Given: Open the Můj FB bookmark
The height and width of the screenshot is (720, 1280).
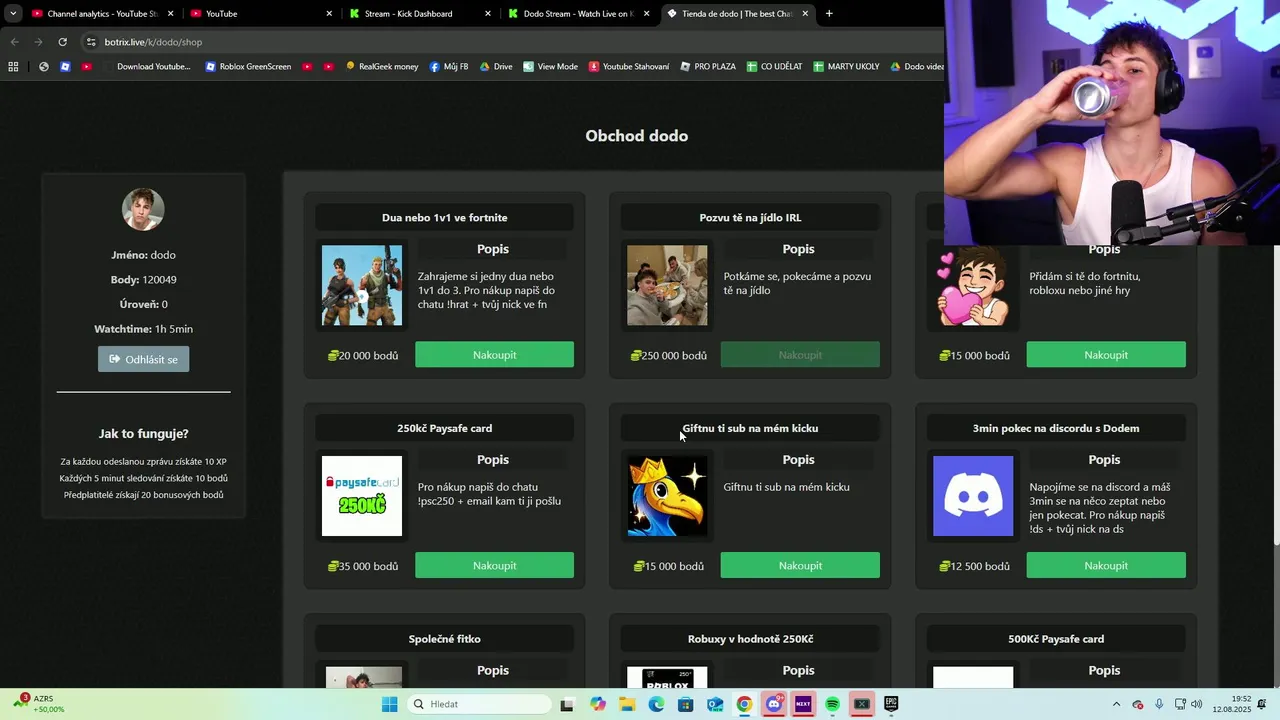Looking at the screenshot, I should pos(449,67).
